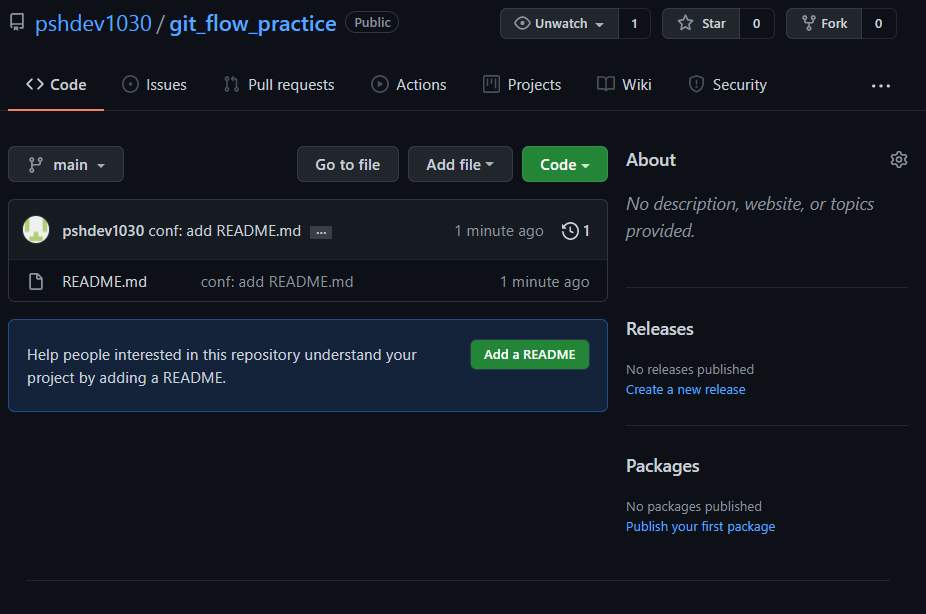The image size is (926, 614).
Task: Click the Public visibility badge
Action: point(372,22)
